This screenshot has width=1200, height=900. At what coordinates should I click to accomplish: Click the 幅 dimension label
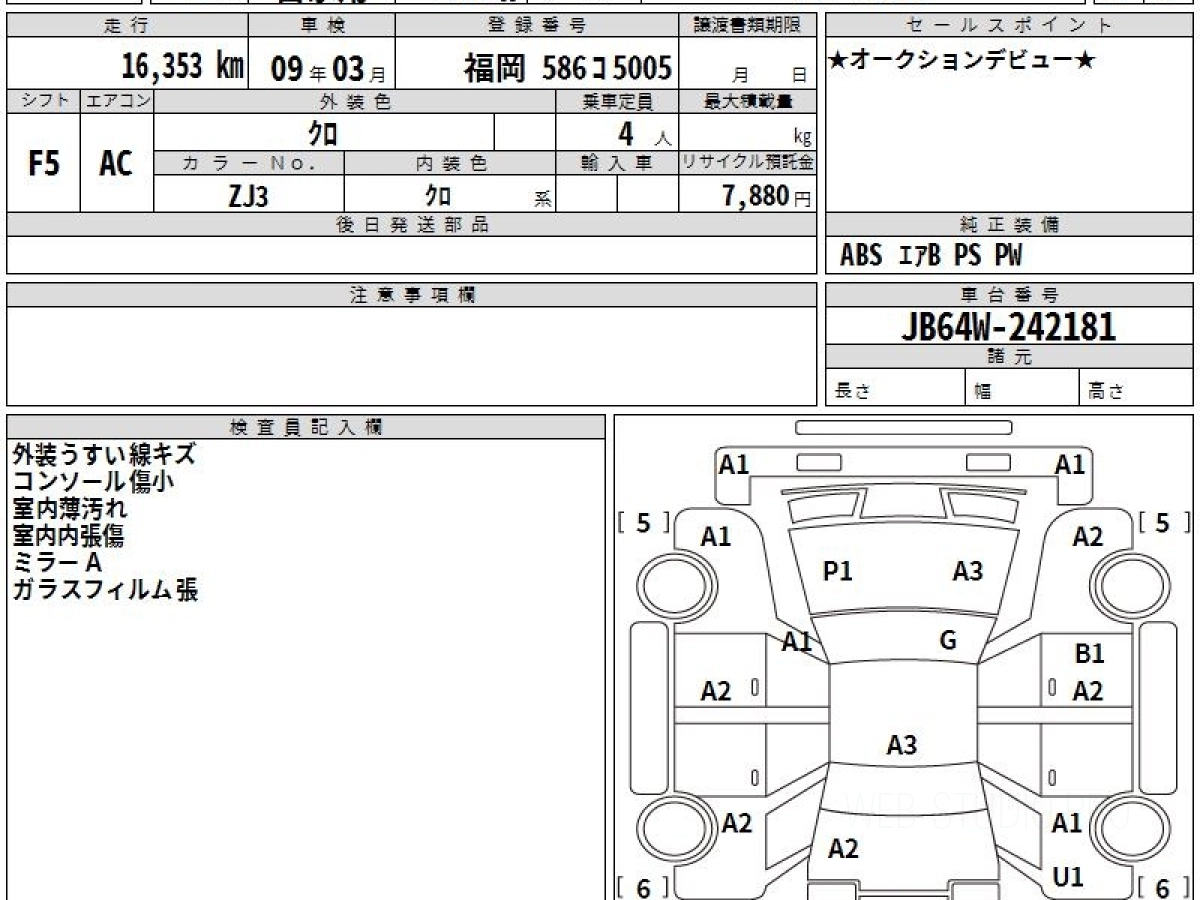(x=983, y=392)
